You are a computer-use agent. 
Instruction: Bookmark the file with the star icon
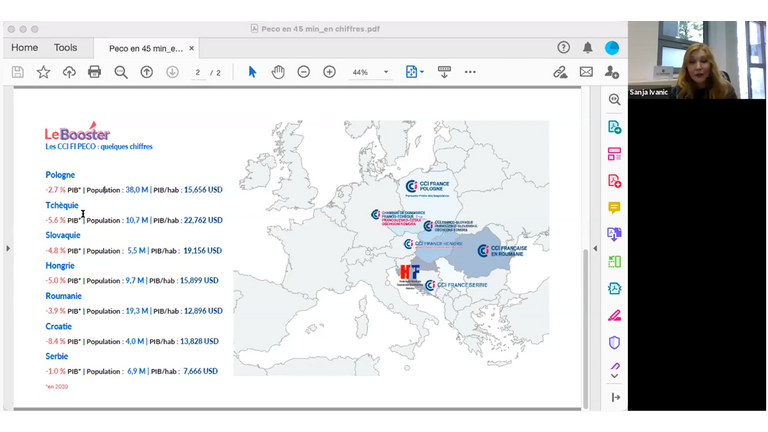click(43, 72)
